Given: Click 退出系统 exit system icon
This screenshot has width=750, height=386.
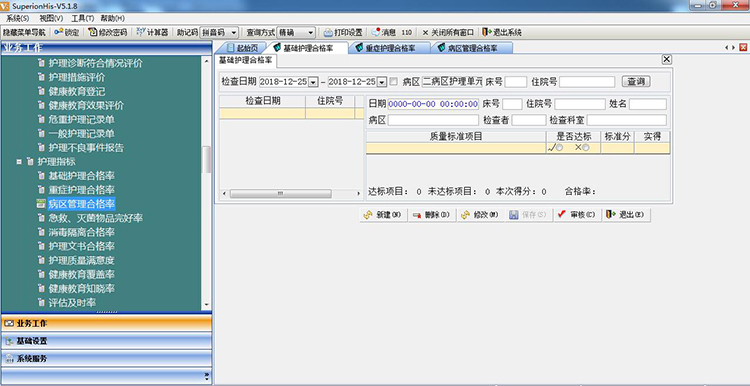Looking at the screenshot, I should click(502, 33).
